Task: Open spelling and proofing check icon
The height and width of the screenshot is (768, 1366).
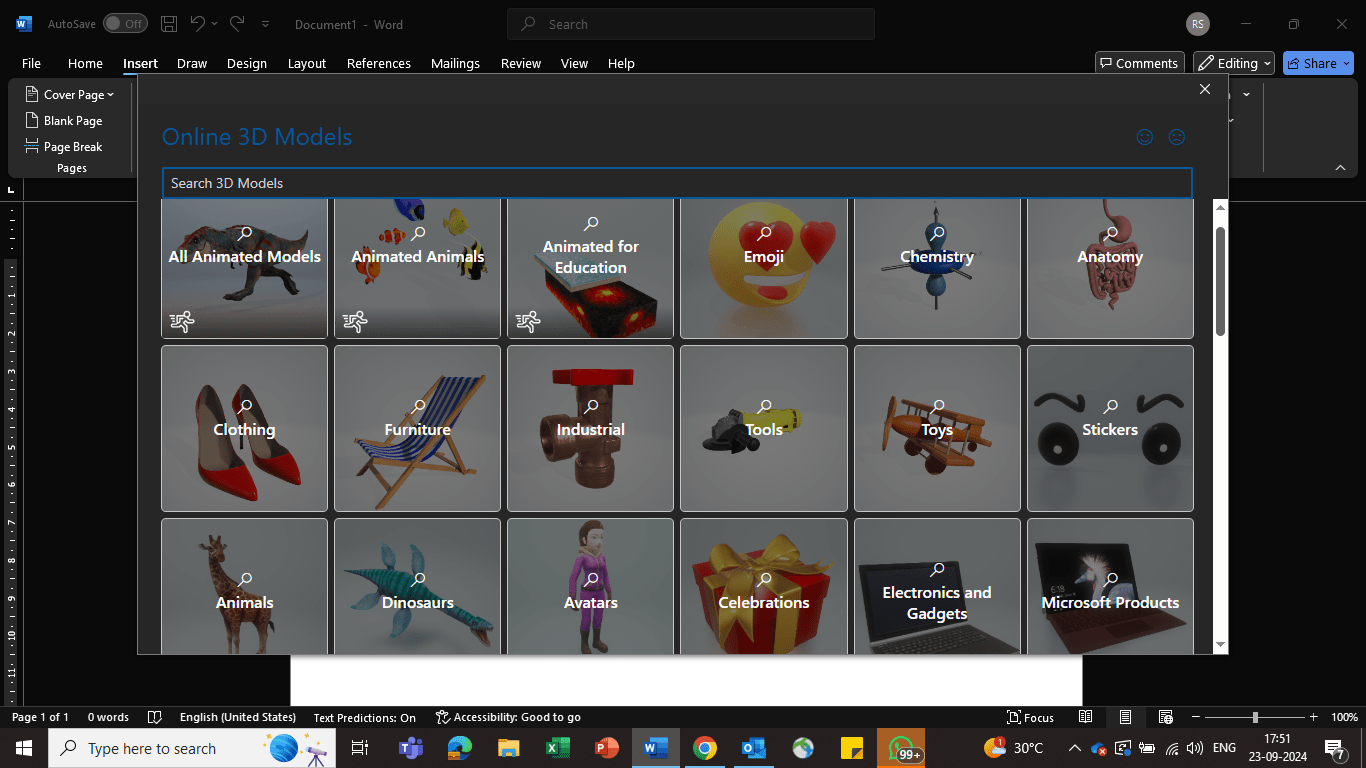Action: (155, 717)
